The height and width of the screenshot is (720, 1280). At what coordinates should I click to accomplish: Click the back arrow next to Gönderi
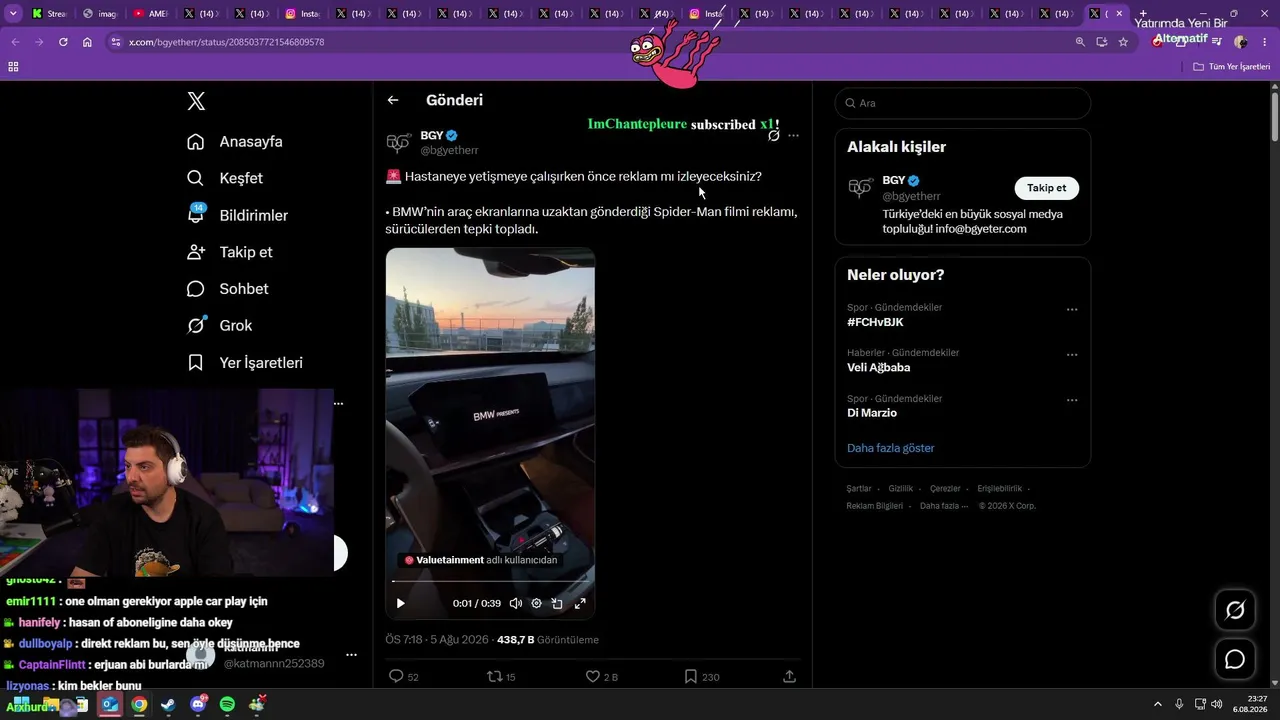point(393,100)
